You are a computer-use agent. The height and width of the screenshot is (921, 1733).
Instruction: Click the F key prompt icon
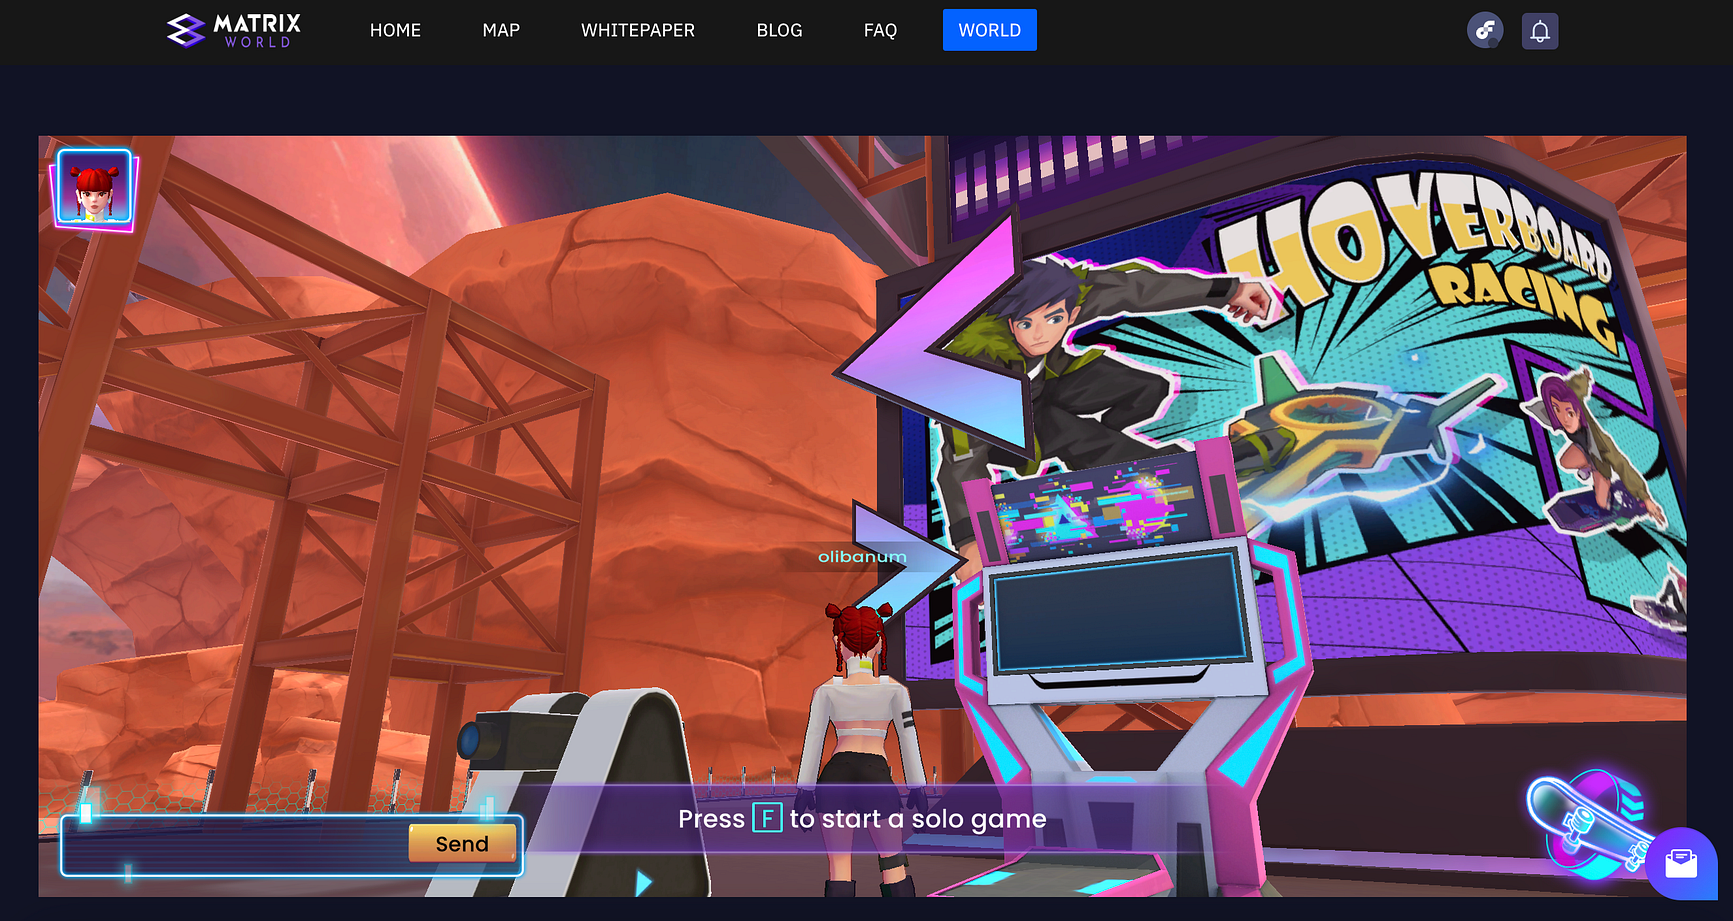[767, 818]
